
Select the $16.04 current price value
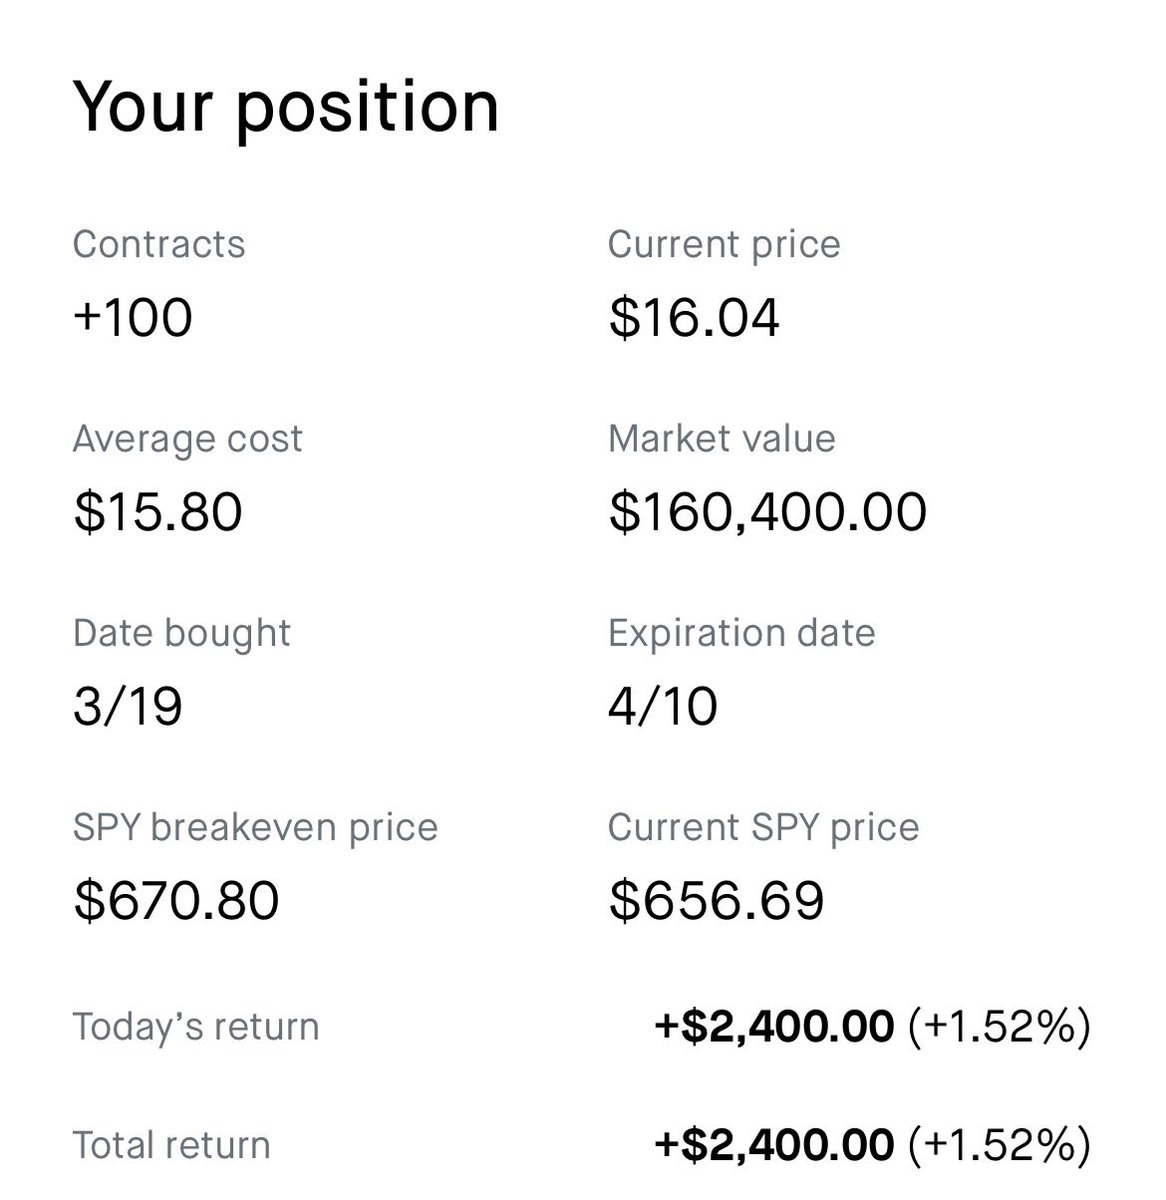coord(694,318)
